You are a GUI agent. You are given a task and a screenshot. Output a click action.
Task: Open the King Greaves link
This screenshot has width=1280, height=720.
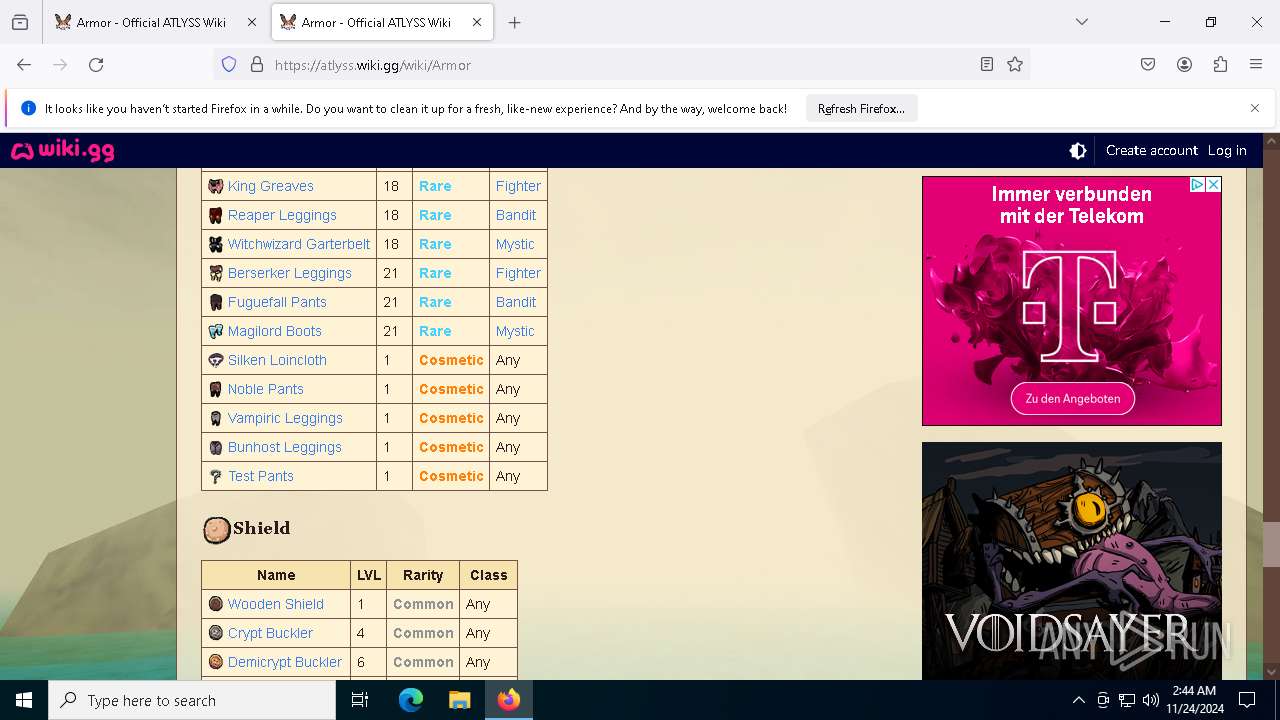click(270, 186)
